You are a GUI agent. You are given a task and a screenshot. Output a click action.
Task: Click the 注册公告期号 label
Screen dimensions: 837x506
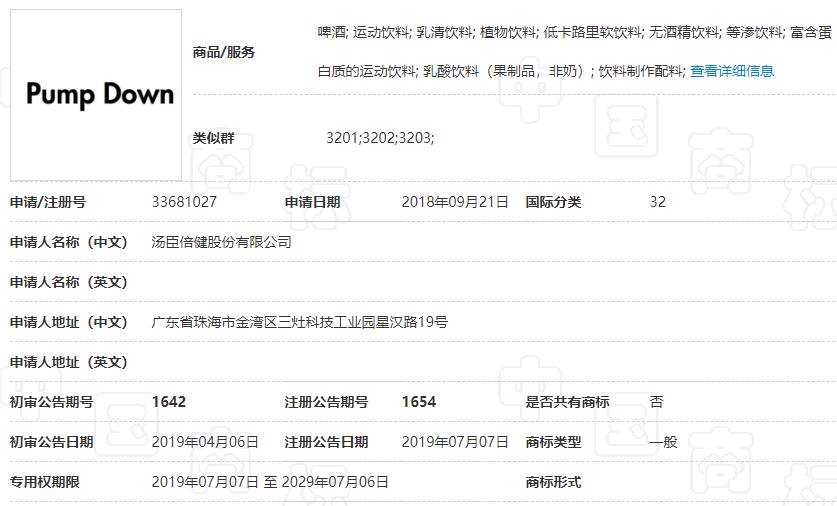326,402
